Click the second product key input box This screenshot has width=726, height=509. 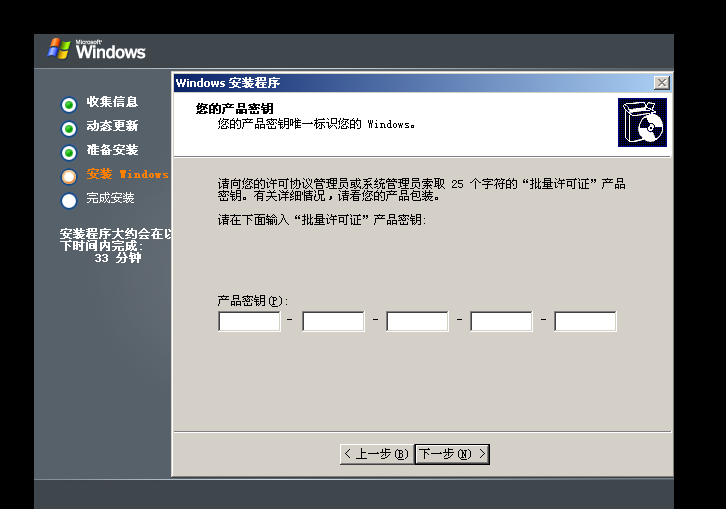pyautogui.click(x=333, y=321)
